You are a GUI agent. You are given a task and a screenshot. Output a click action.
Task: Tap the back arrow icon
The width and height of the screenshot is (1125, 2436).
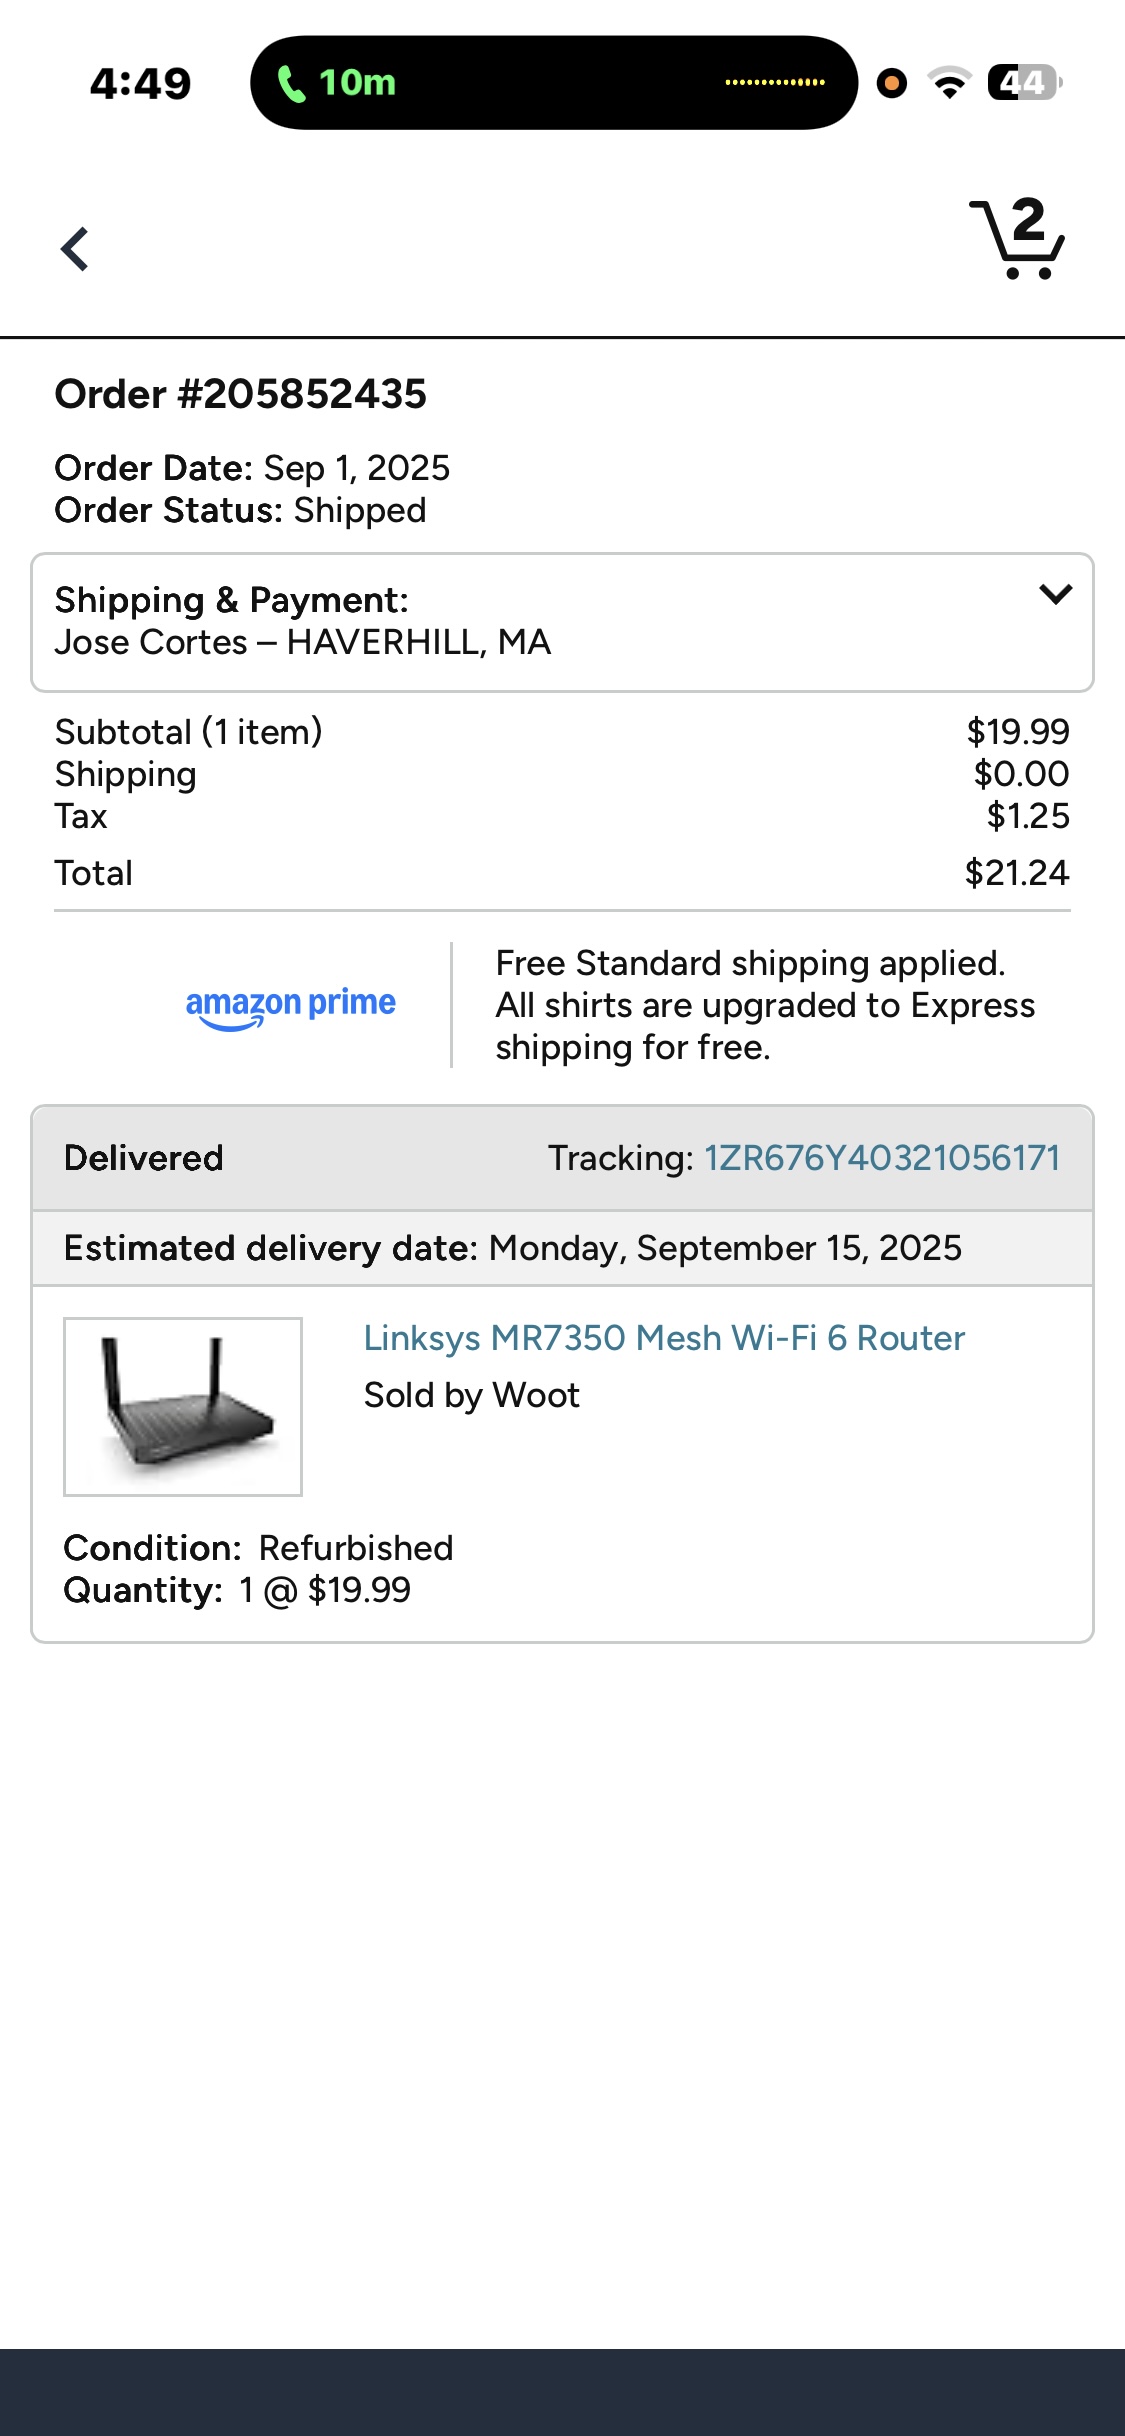(75, 249)
